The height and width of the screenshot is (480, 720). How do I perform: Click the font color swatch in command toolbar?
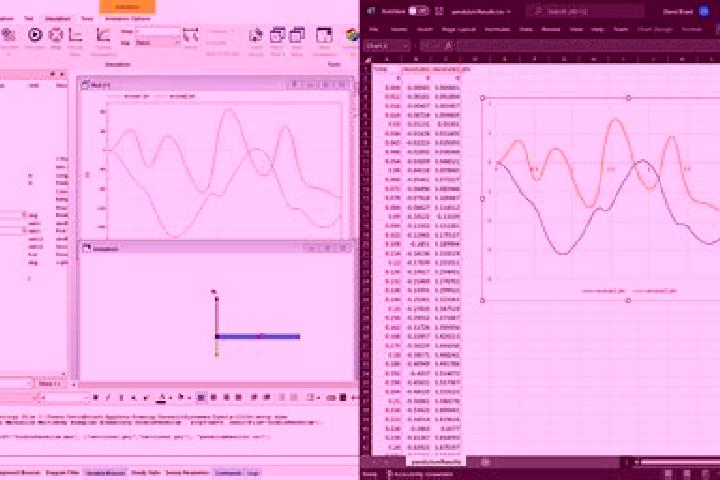[x=161, y=398]
